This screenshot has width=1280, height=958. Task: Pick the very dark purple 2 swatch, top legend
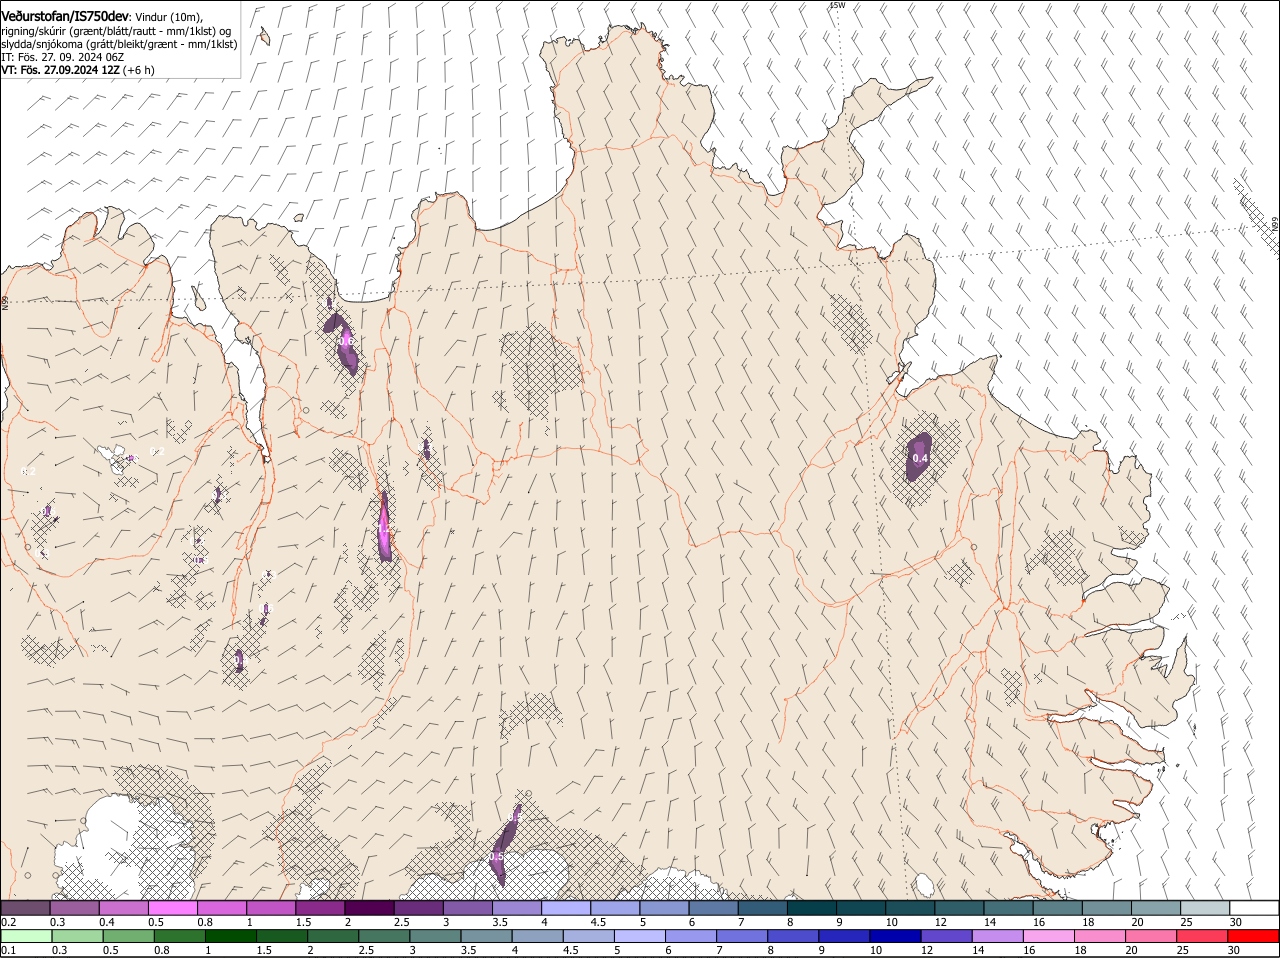point(369,907)
